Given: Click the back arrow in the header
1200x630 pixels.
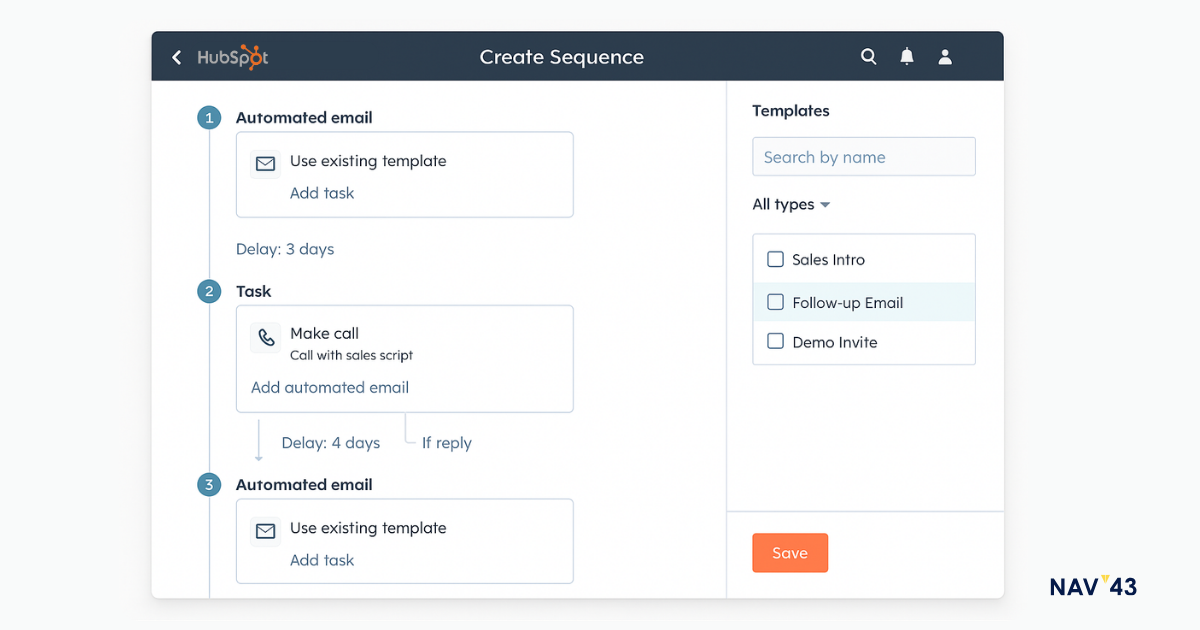Looking at the screenshot, I should click(177, 57).
